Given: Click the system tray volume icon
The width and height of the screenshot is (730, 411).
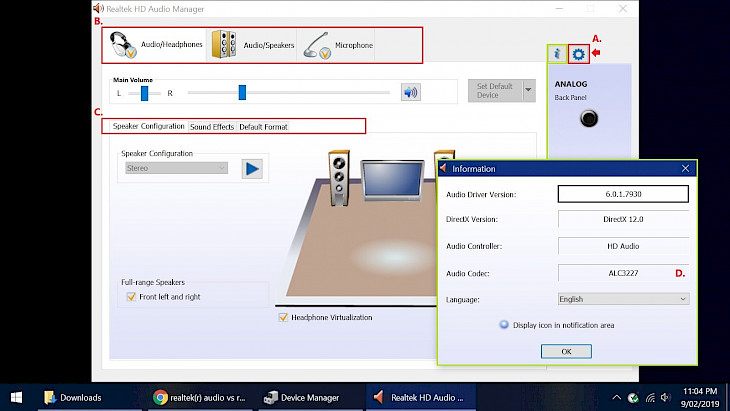Looking at the screenshot, I should [665, 398].
